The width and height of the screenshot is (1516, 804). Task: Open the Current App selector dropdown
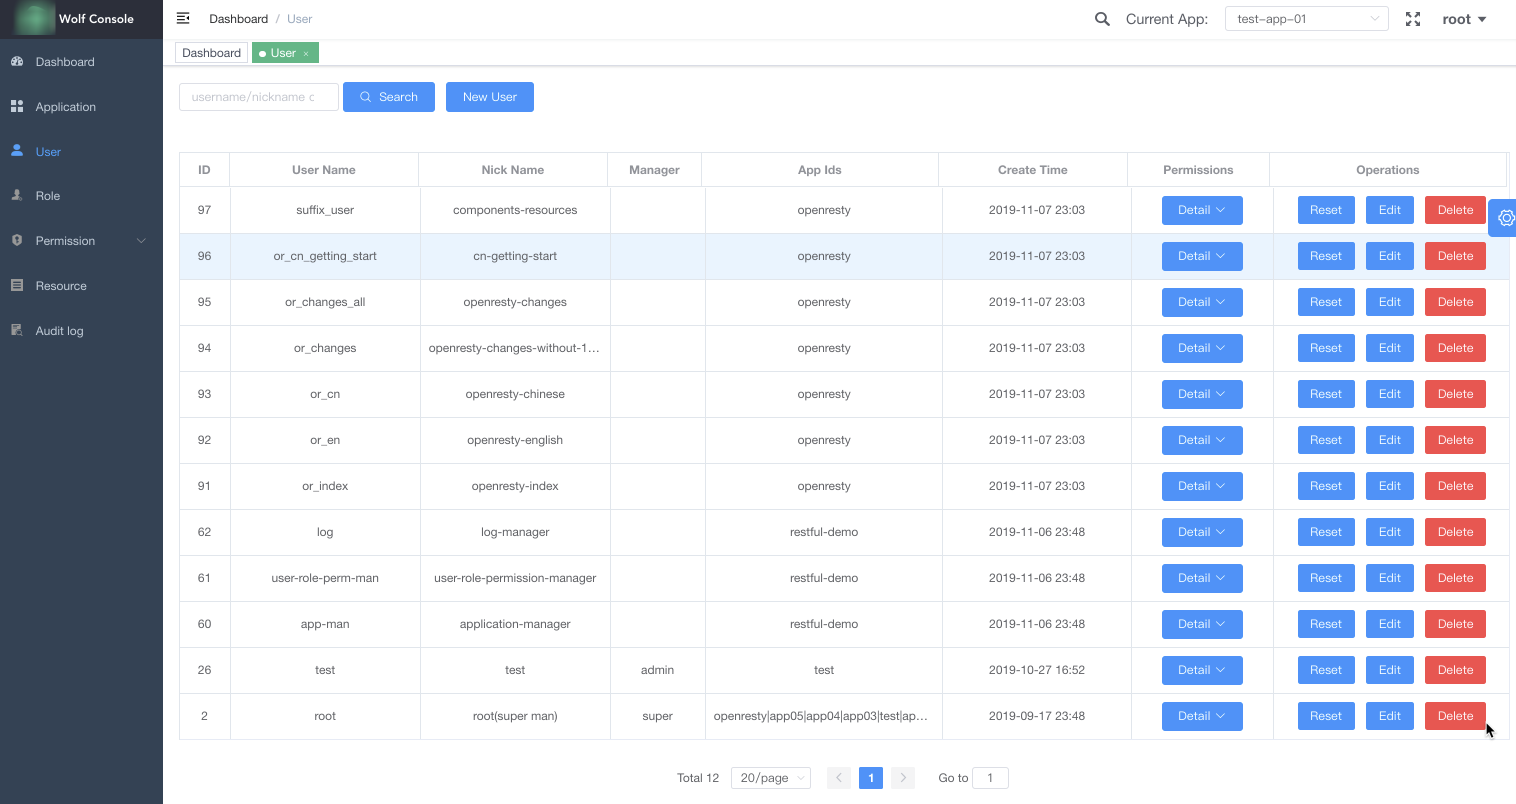click(1306, 18)
